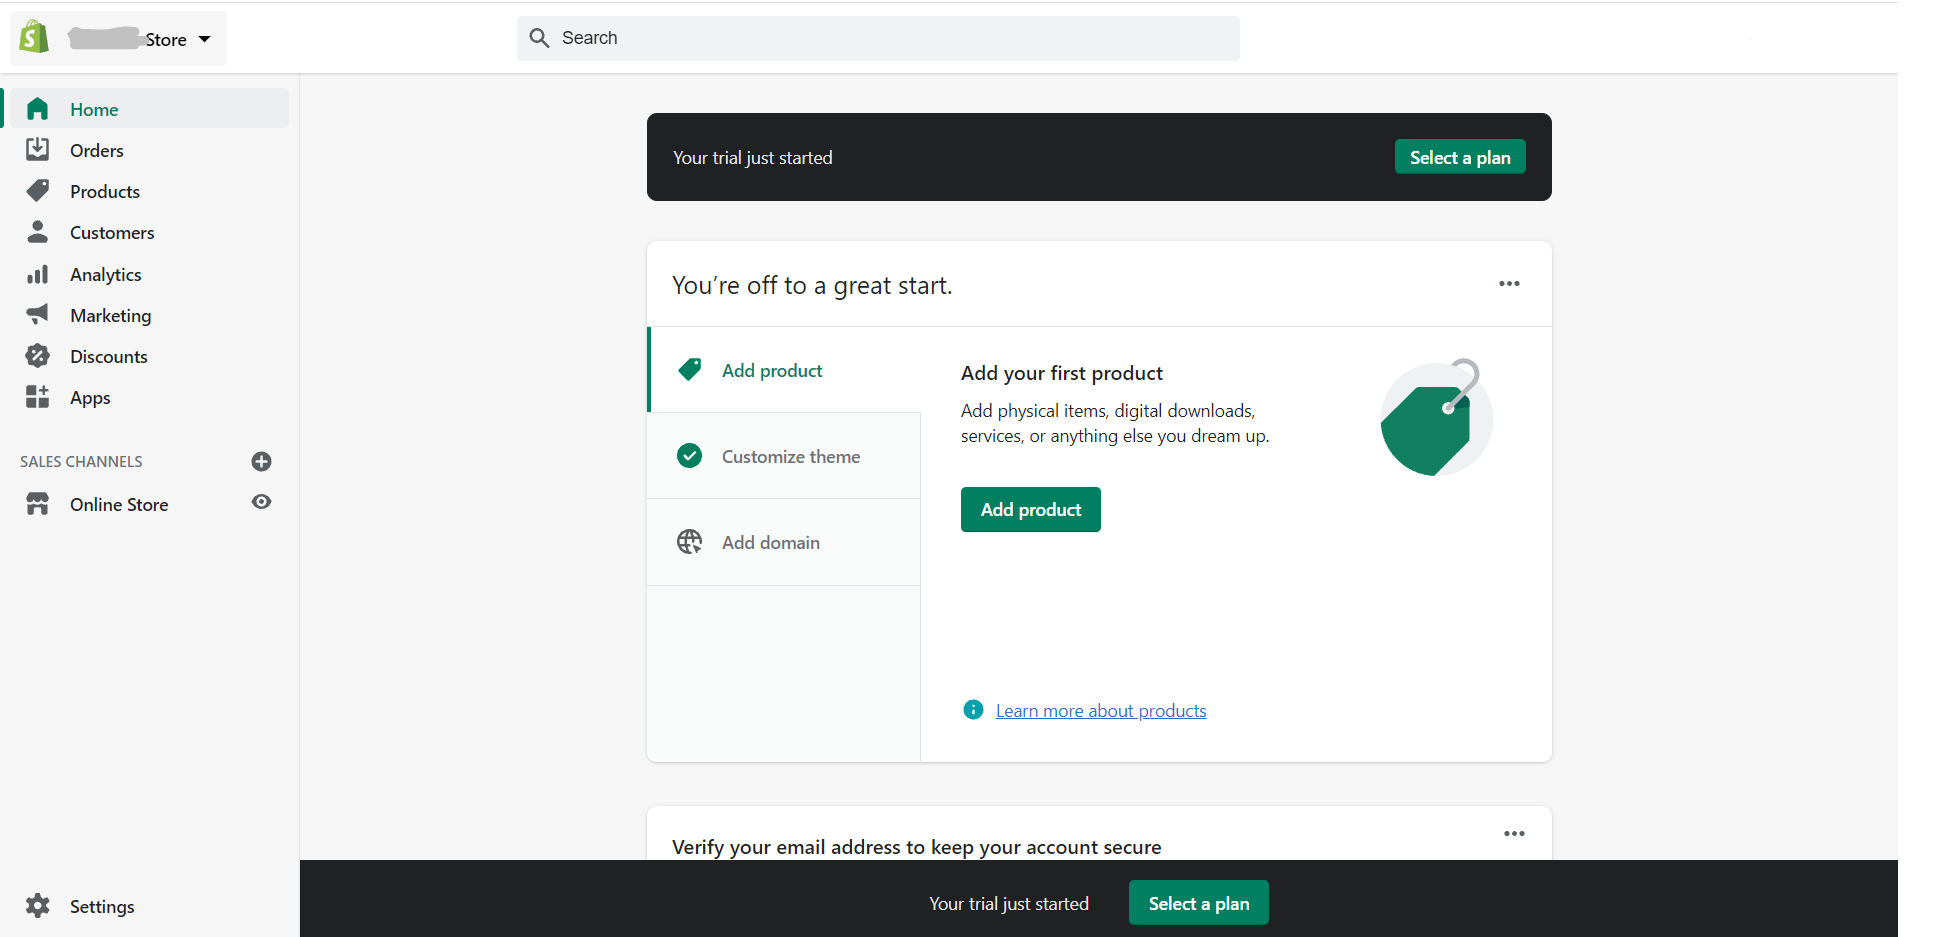Select the Products tag icon
1934x937 pixels.
[37, 190]
